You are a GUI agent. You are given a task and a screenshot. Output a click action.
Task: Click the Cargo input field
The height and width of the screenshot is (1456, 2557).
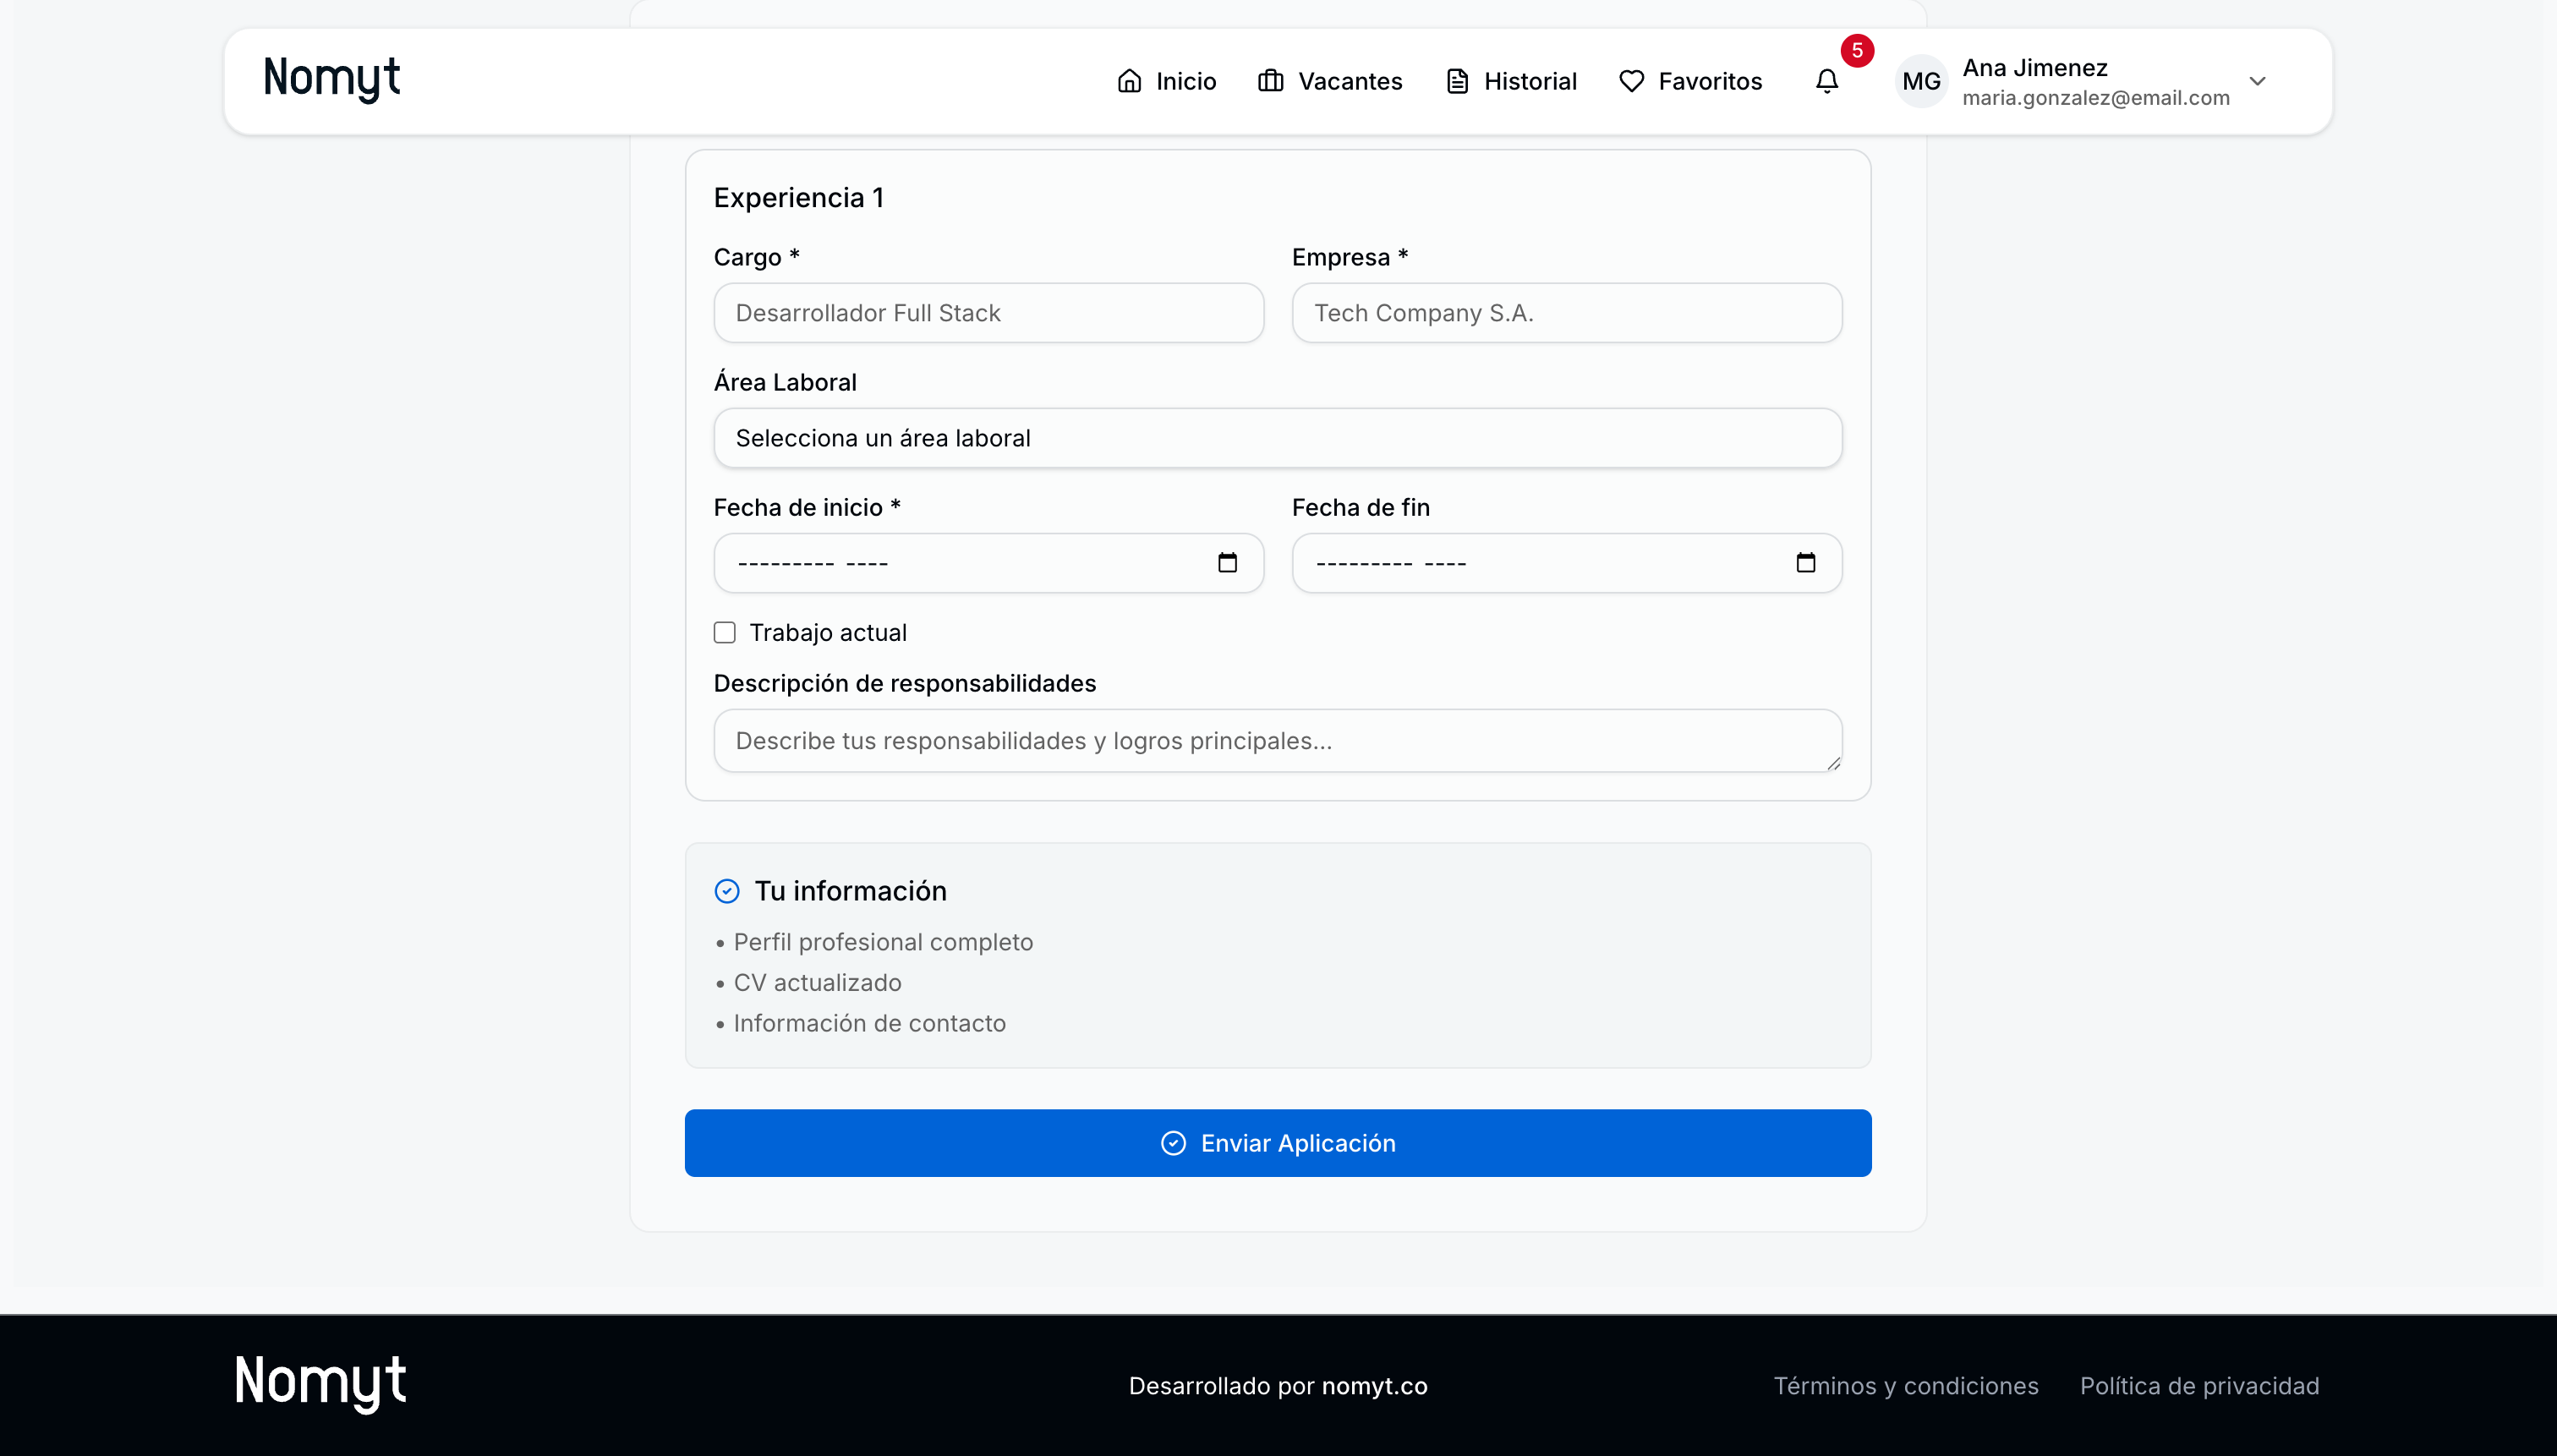click(988, 313)
